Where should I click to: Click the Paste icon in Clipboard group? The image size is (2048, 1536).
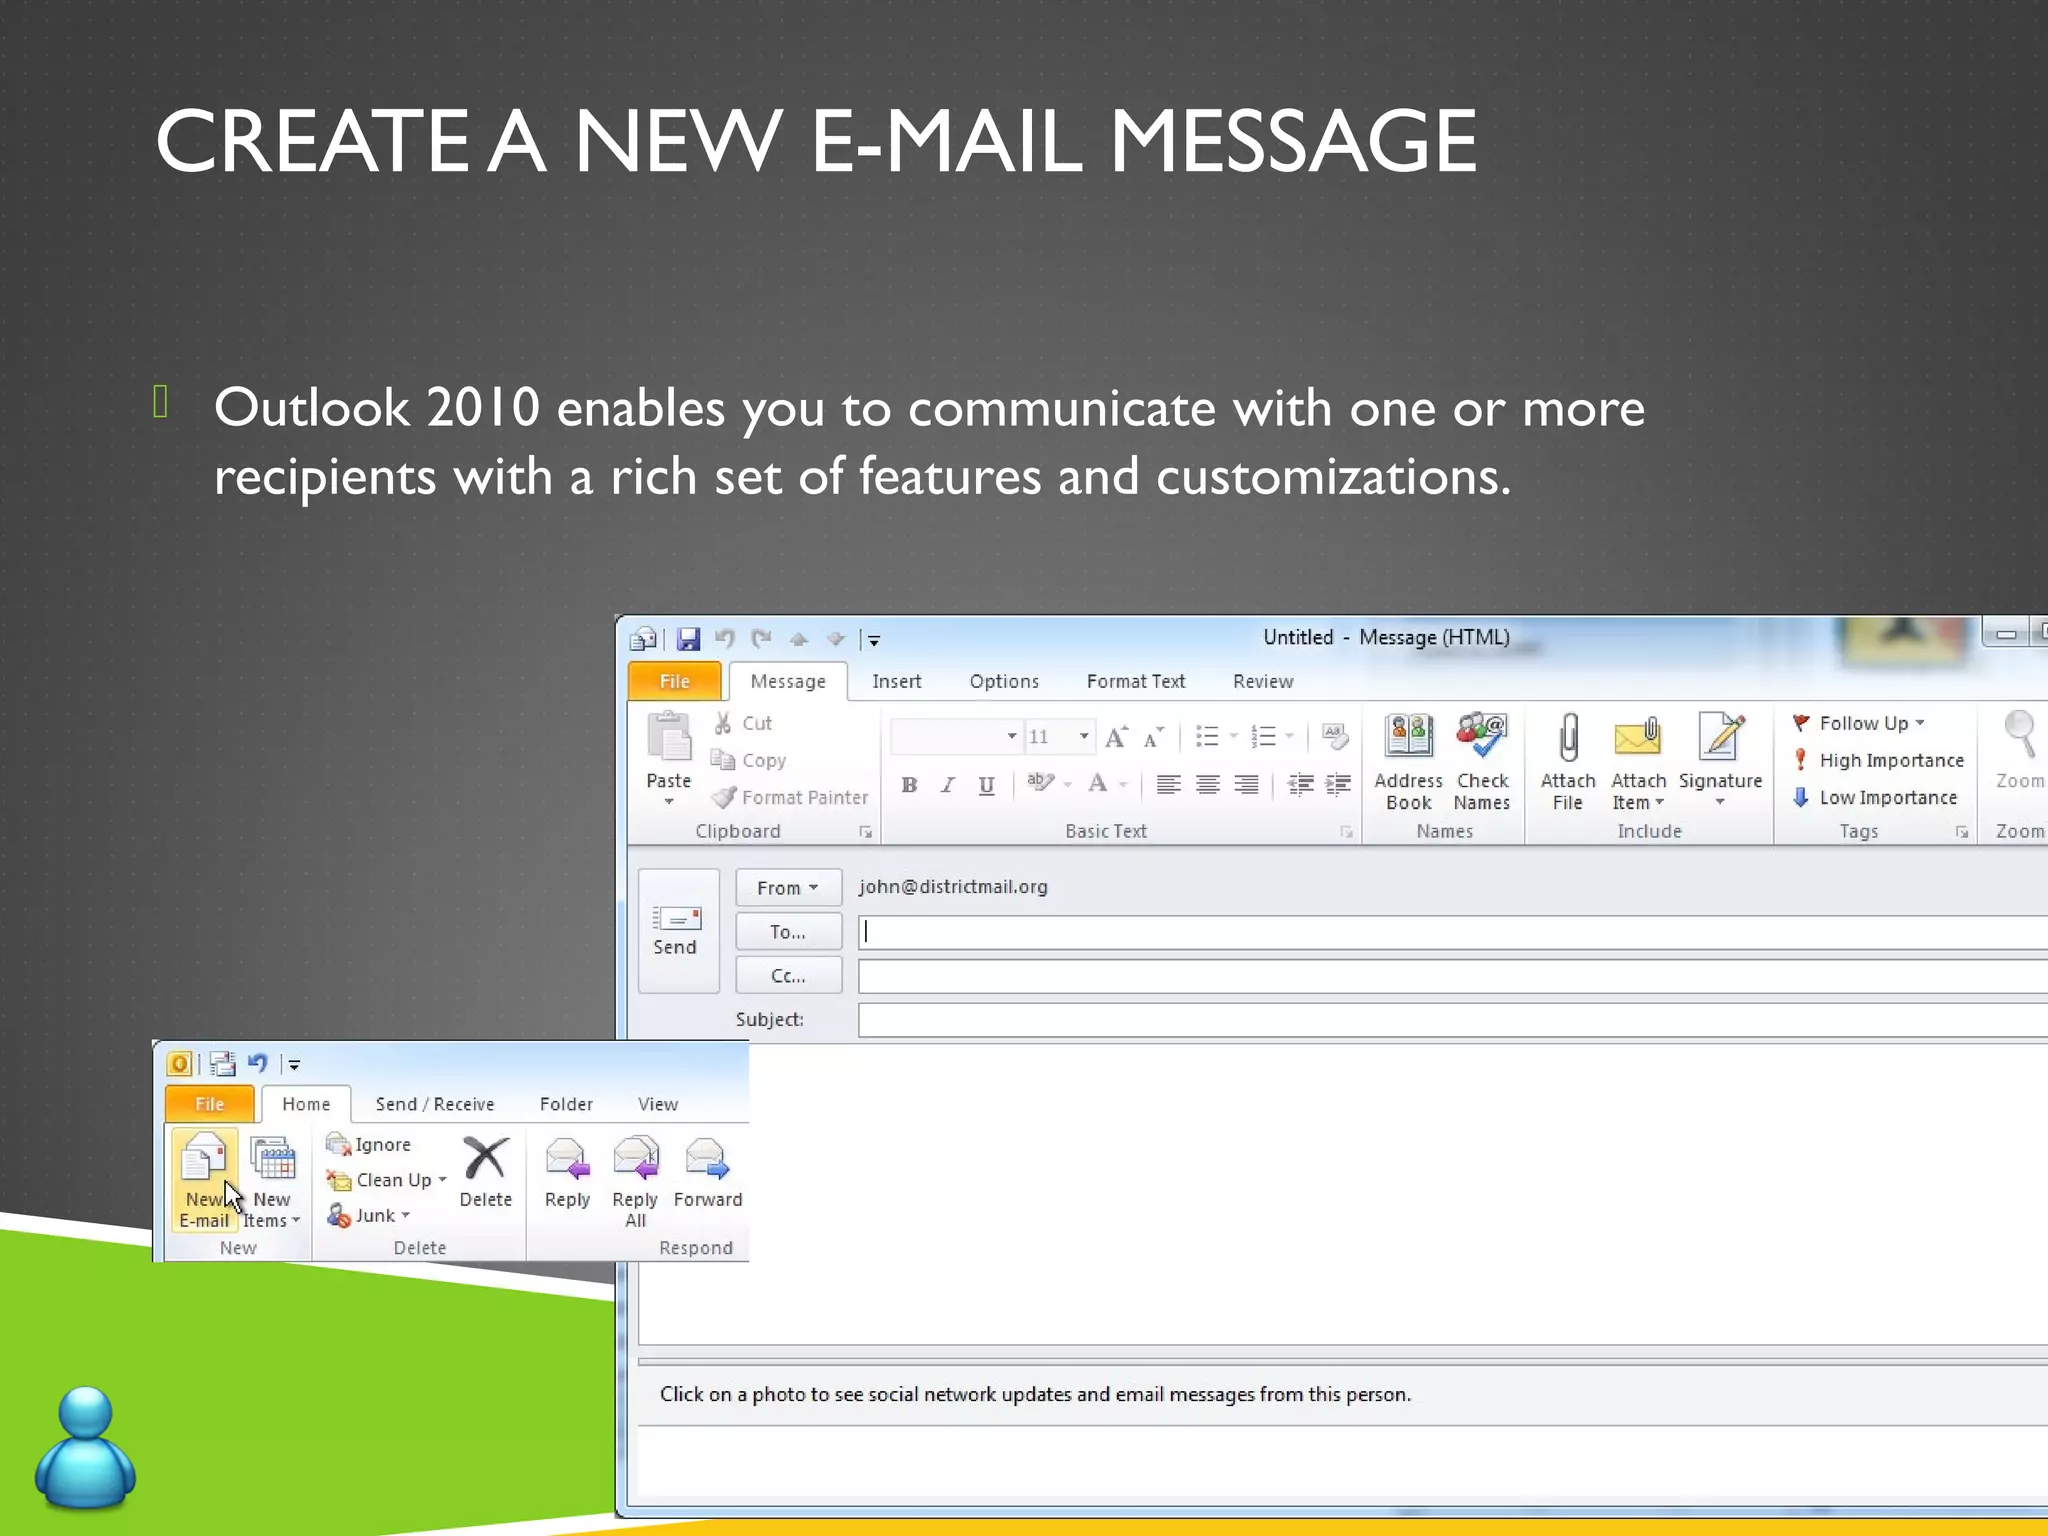point(669,738)
